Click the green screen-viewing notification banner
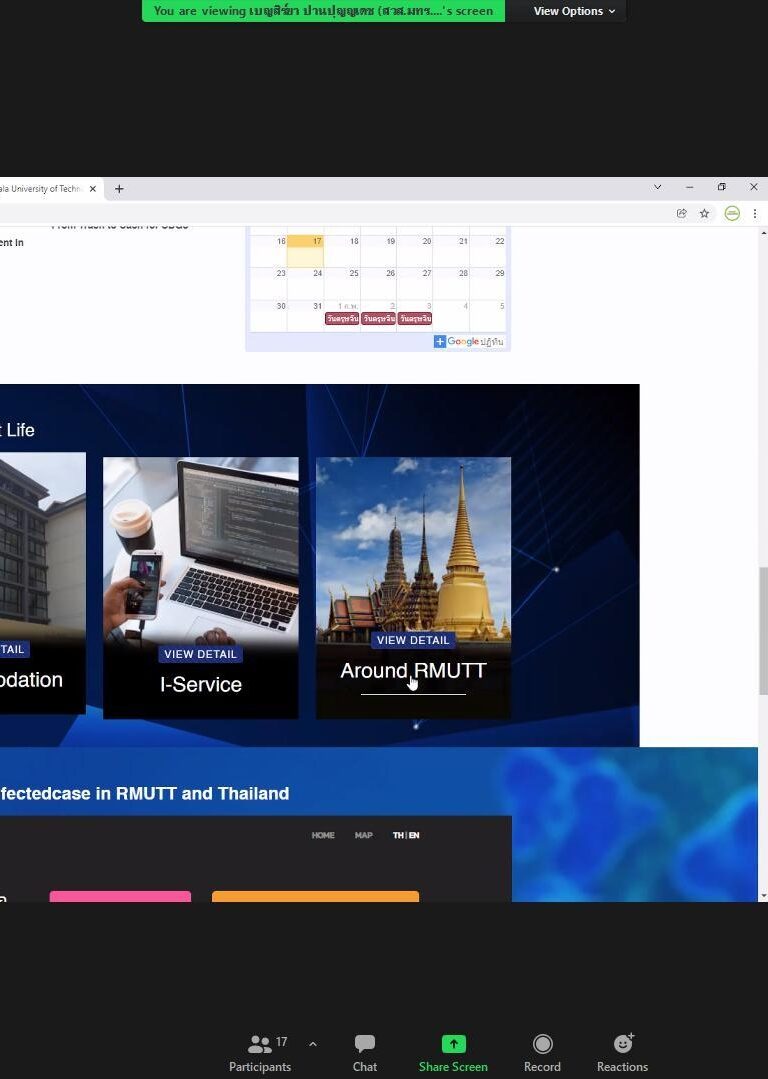768x1079 pixels. (323, 11)
